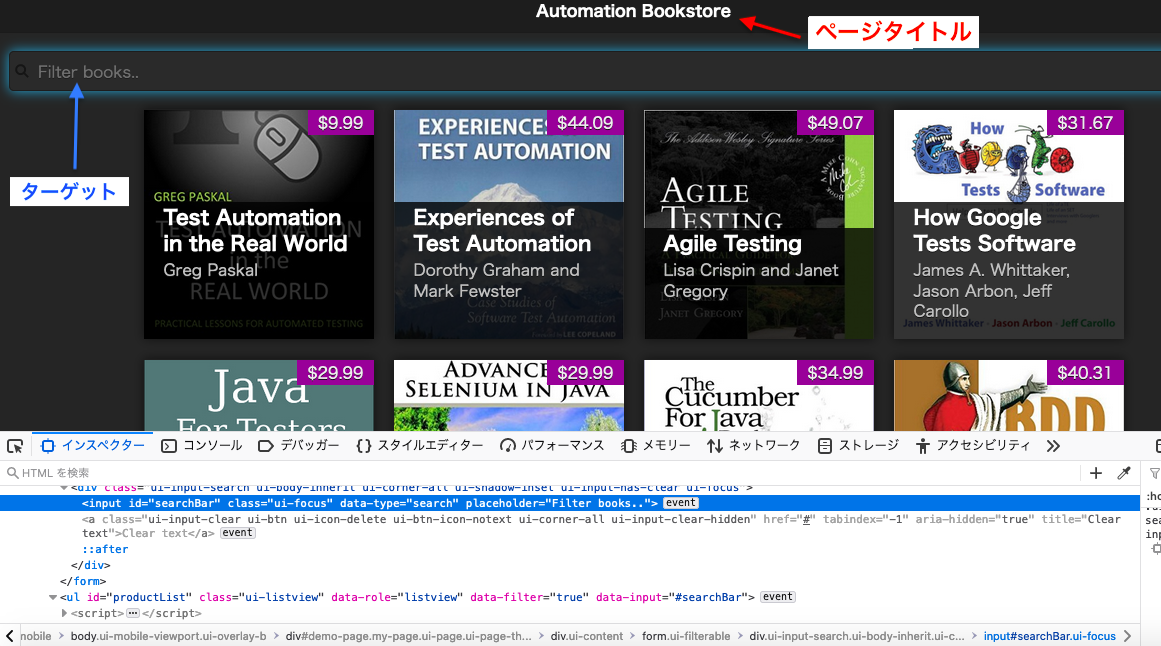
Task: Switch to the ストレージ tab
Action: [858, 445]
